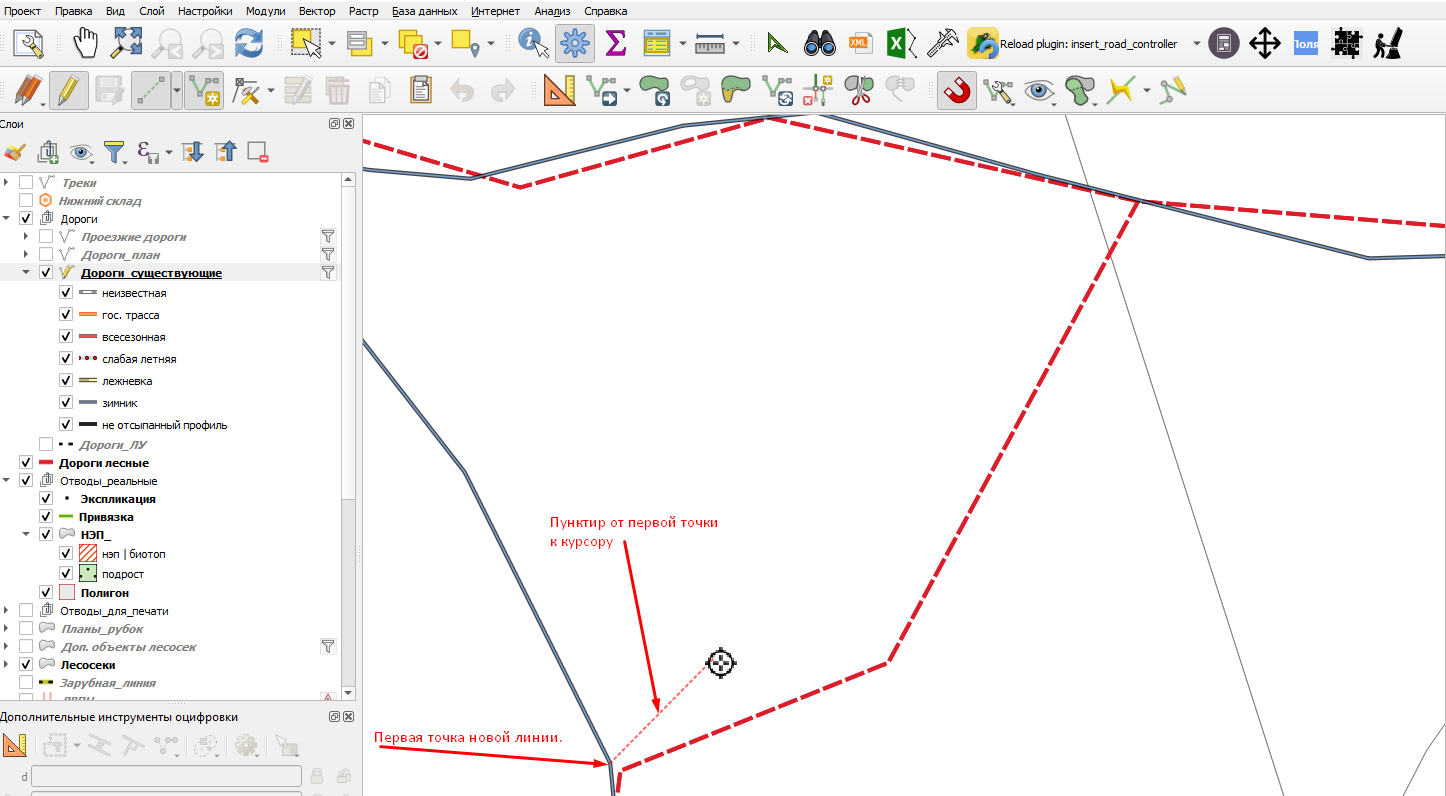Viewport: 1446px width, 796px height.
Task: Open the Statistical Summary sigma tool
Action: [x=616, y=43]
